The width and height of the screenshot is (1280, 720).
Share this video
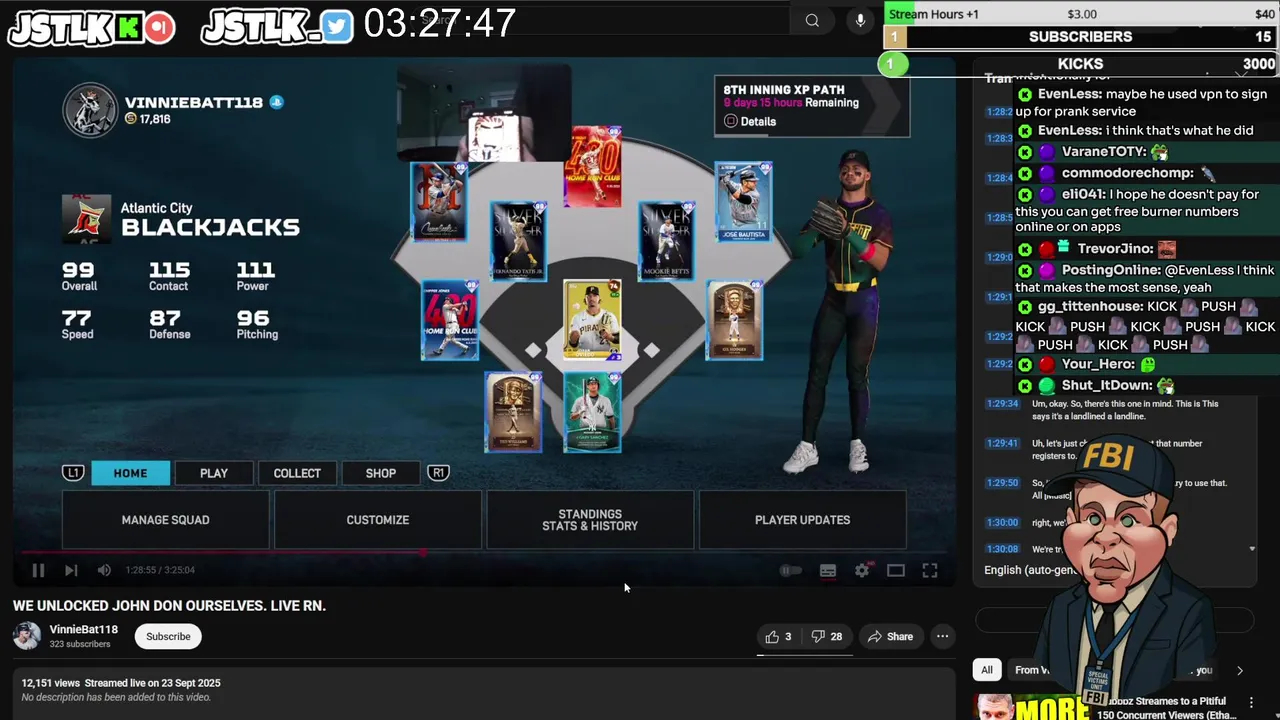(890, 636)
